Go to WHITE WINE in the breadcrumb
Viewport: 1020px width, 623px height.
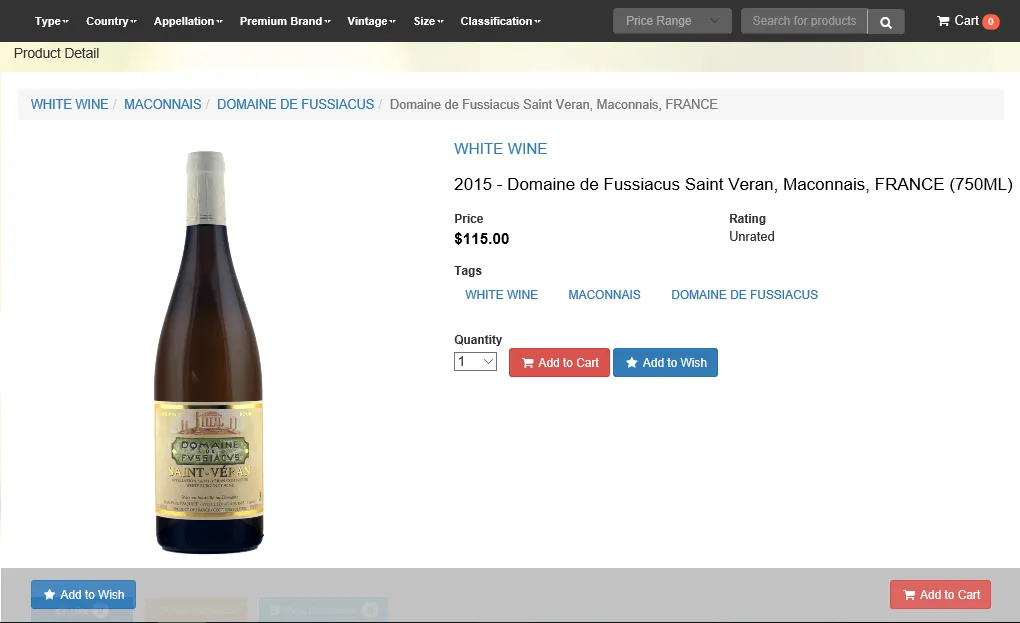pyautogui.click(x=70, y=105)
